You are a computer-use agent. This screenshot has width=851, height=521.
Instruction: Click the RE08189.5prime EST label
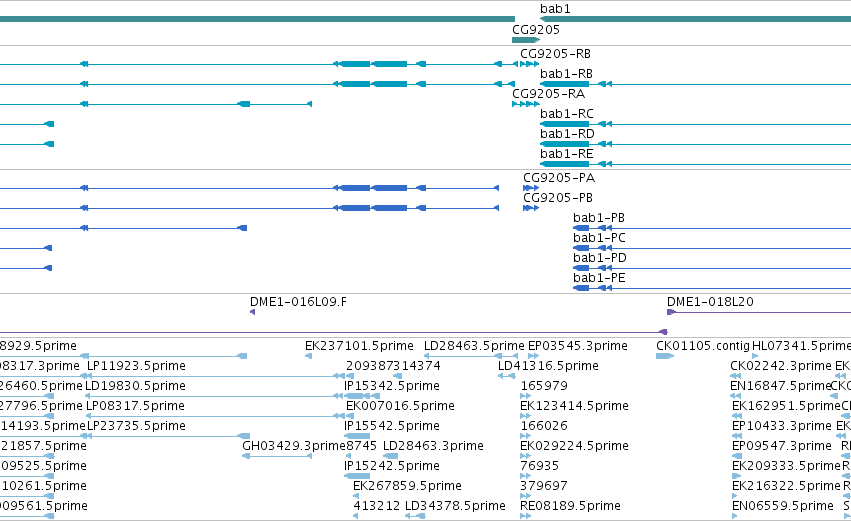tap(570, 507)
